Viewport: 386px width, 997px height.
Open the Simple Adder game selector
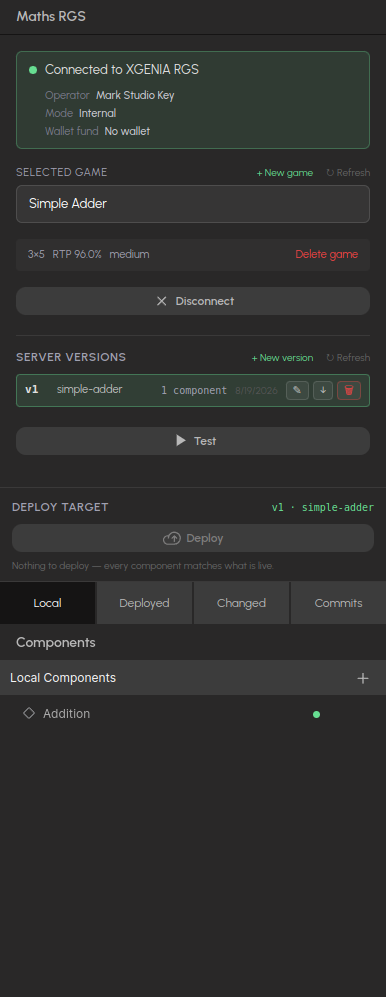coord(193,204)
